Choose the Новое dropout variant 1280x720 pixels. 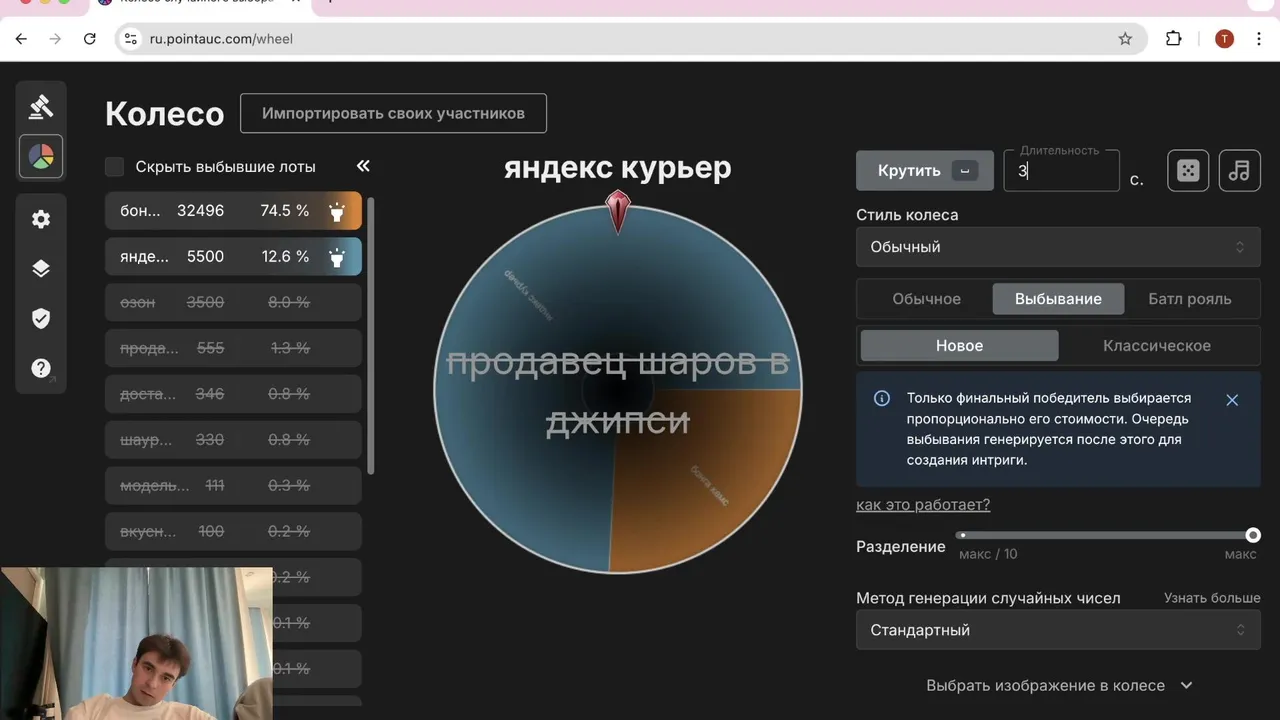click(x=959, y=345)
